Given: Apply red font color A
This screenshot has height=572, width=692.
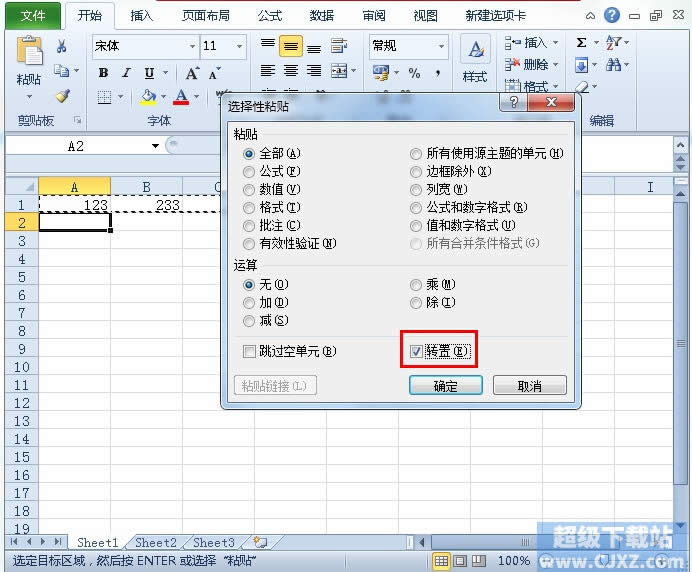Looking at the screenshot, I should coord(181,97).
